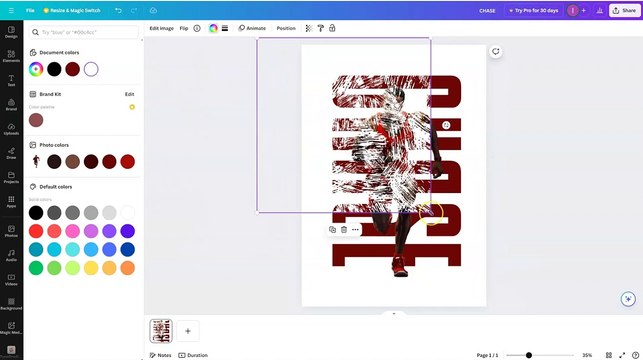Select black document color swatch
This screenshot has width=643, height=360.
54,69
